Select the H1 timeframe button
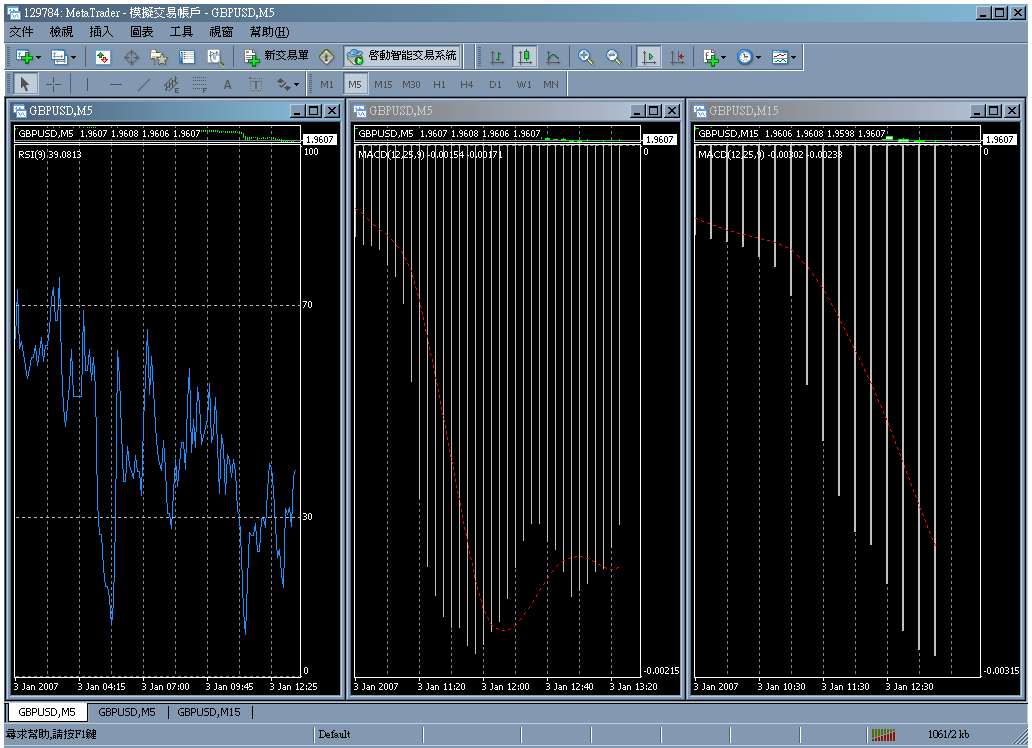 [439, 85]
